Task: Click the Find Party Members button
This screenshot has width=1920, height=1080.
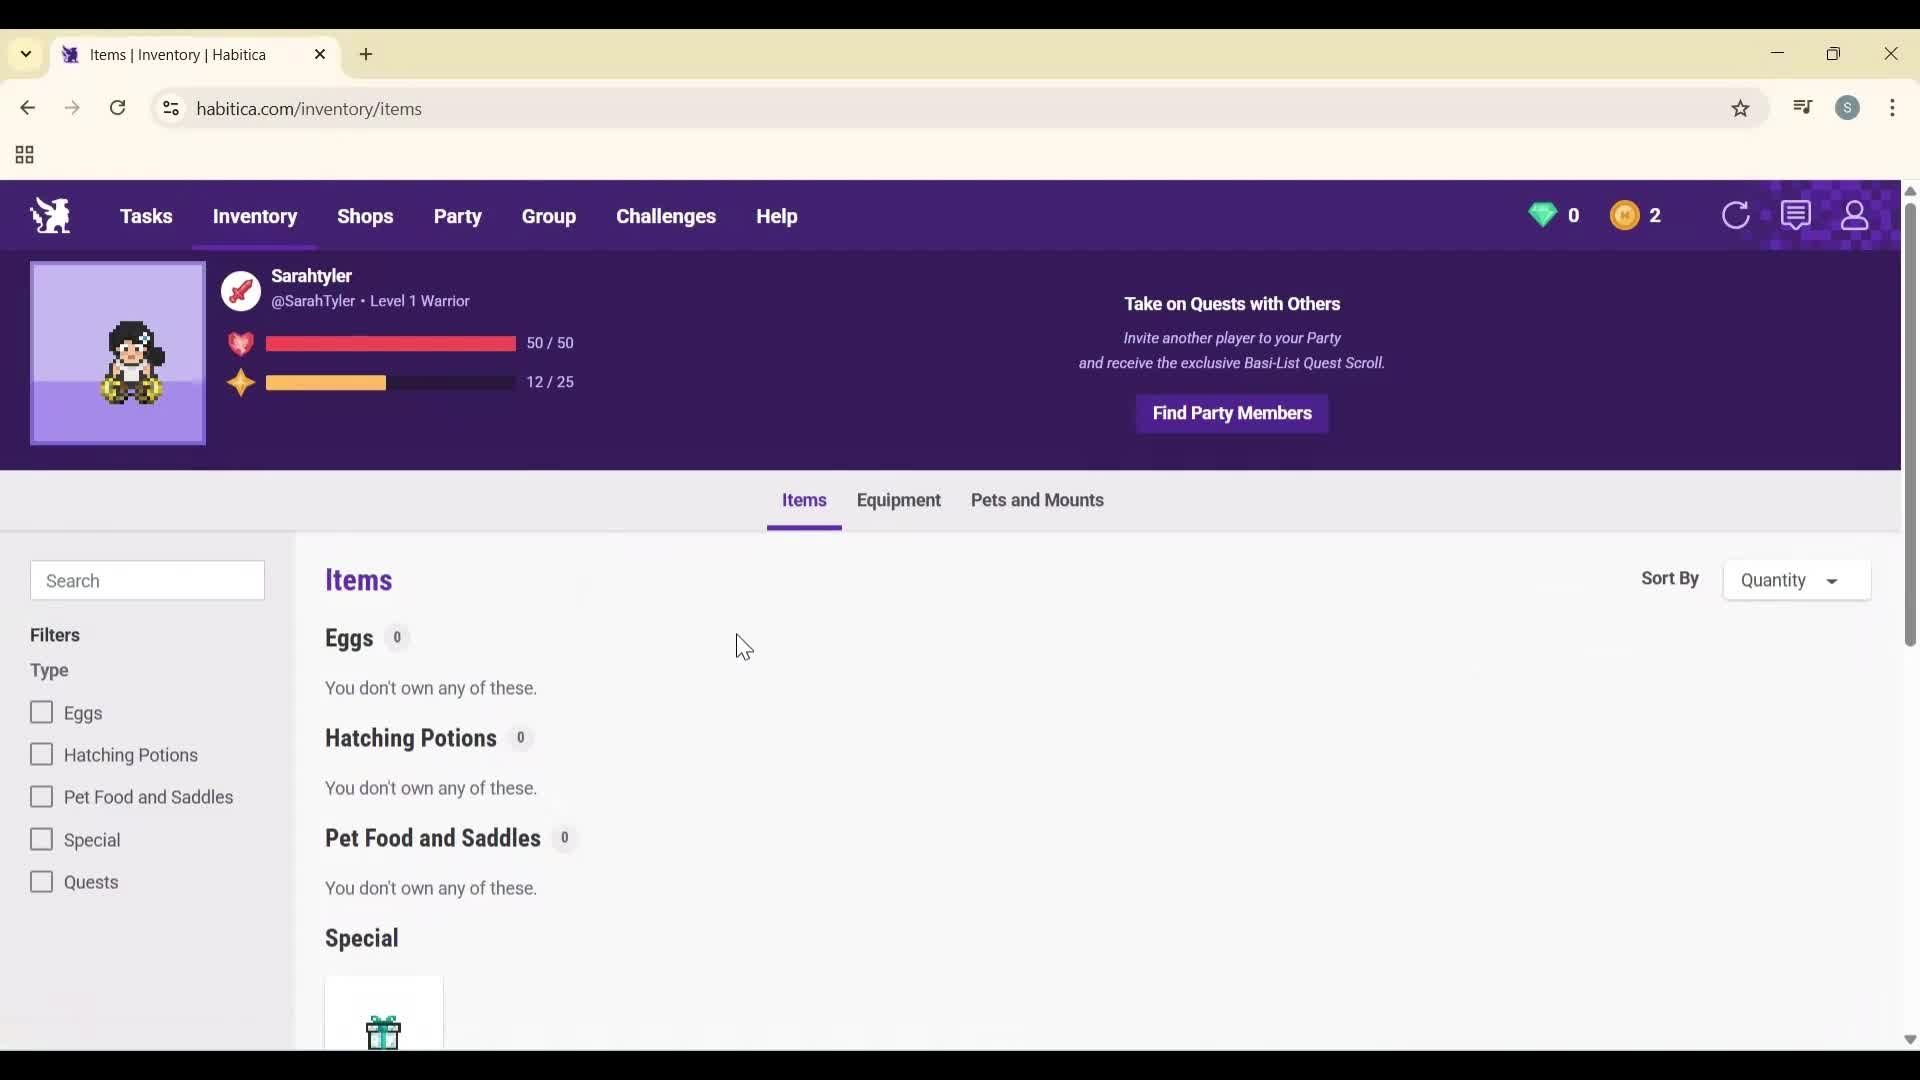Action: 1231,413
